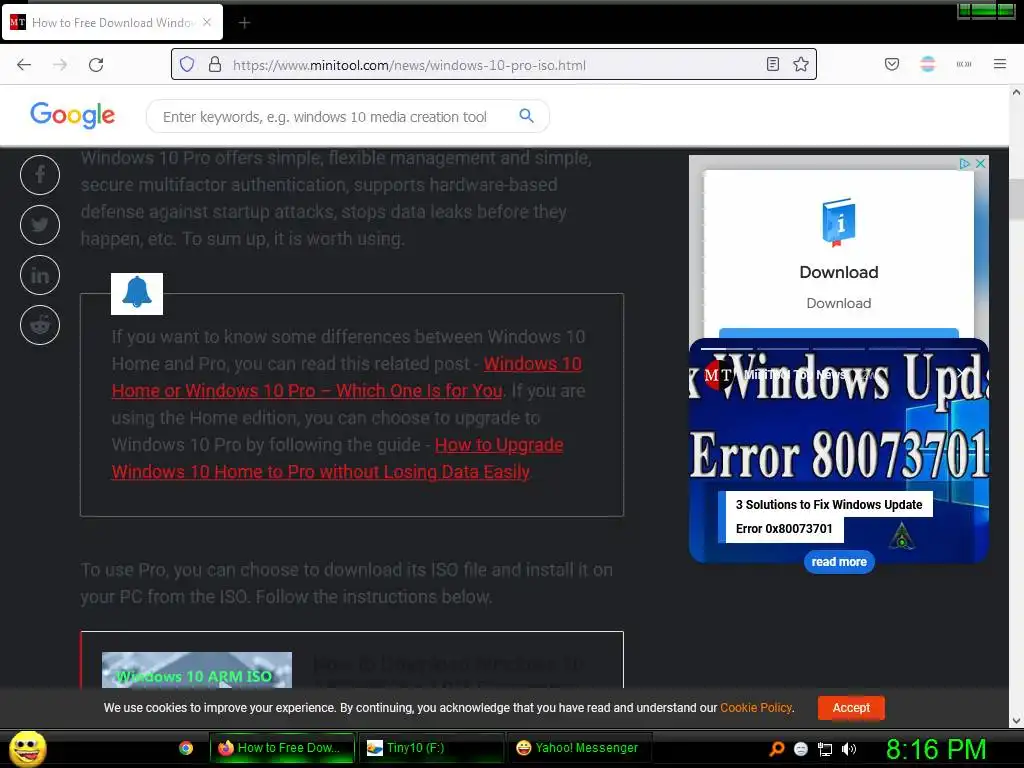Click the browser forward arrow
The height and width of the screenshot is (768, 1024).
[60, 65]
